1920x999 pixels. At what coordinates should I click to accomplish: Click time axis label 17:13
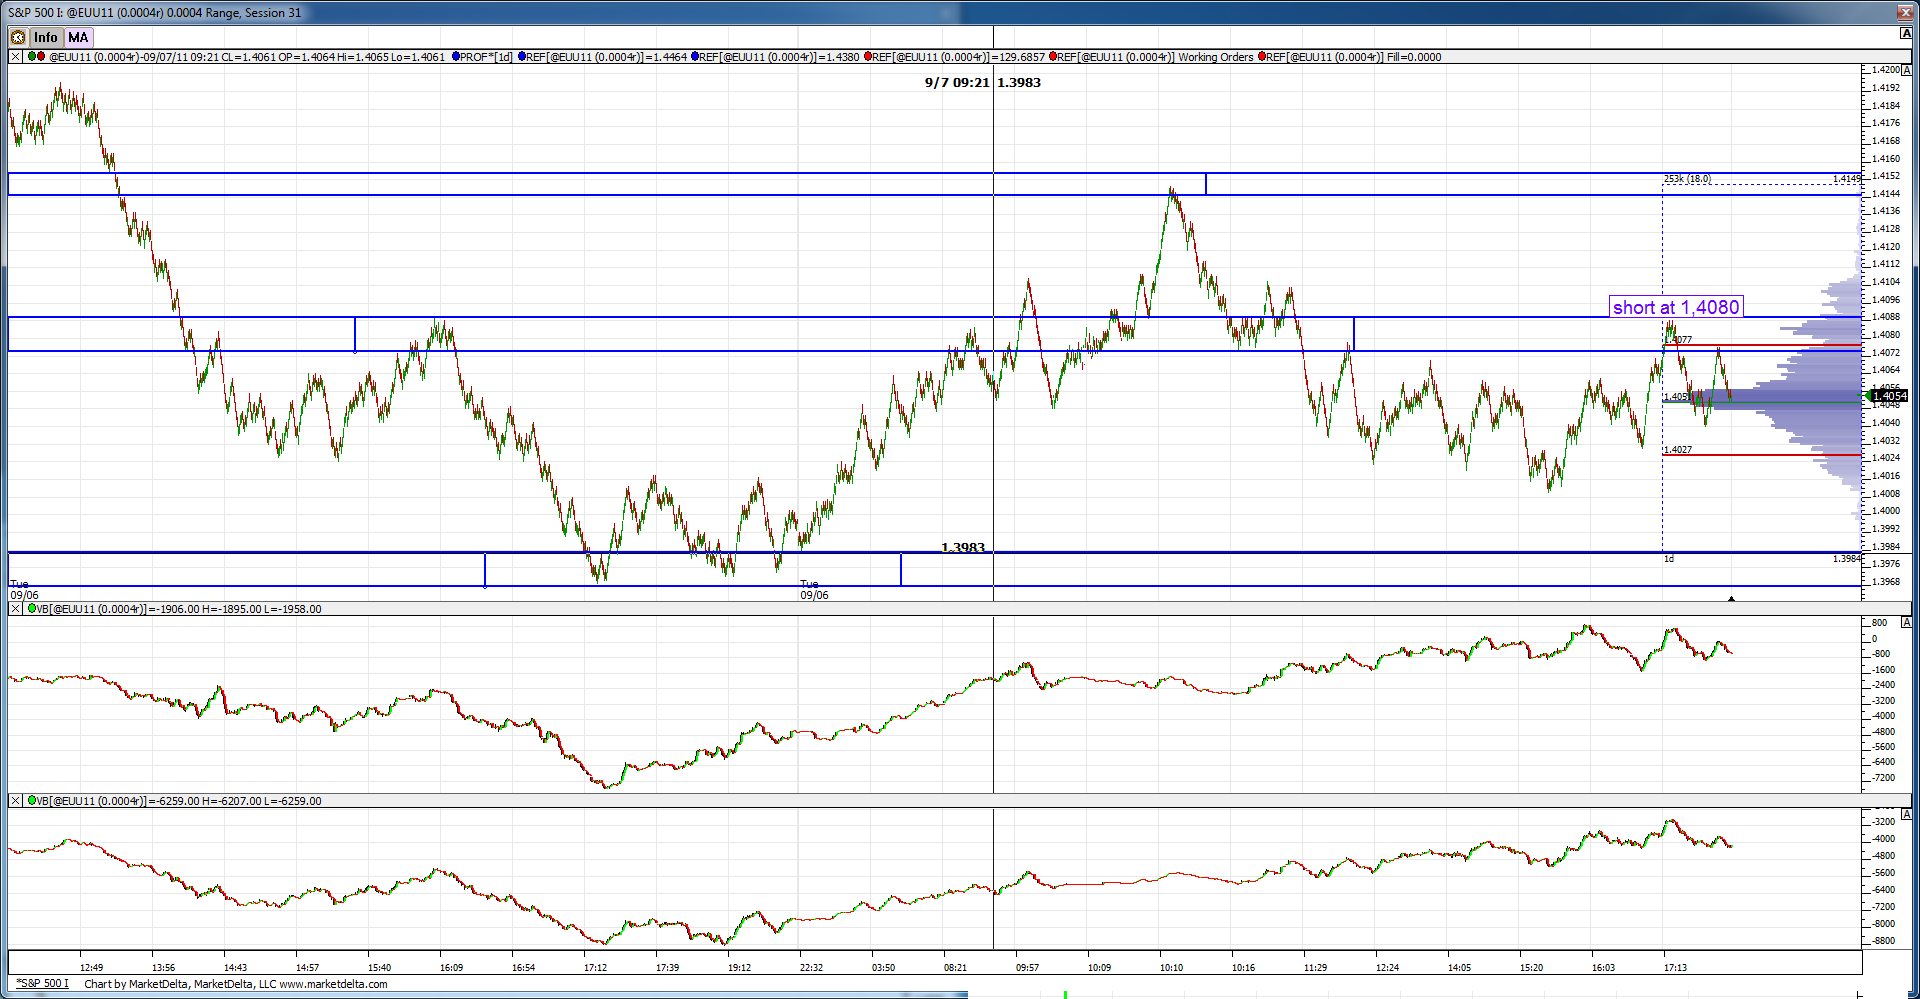1675,968
